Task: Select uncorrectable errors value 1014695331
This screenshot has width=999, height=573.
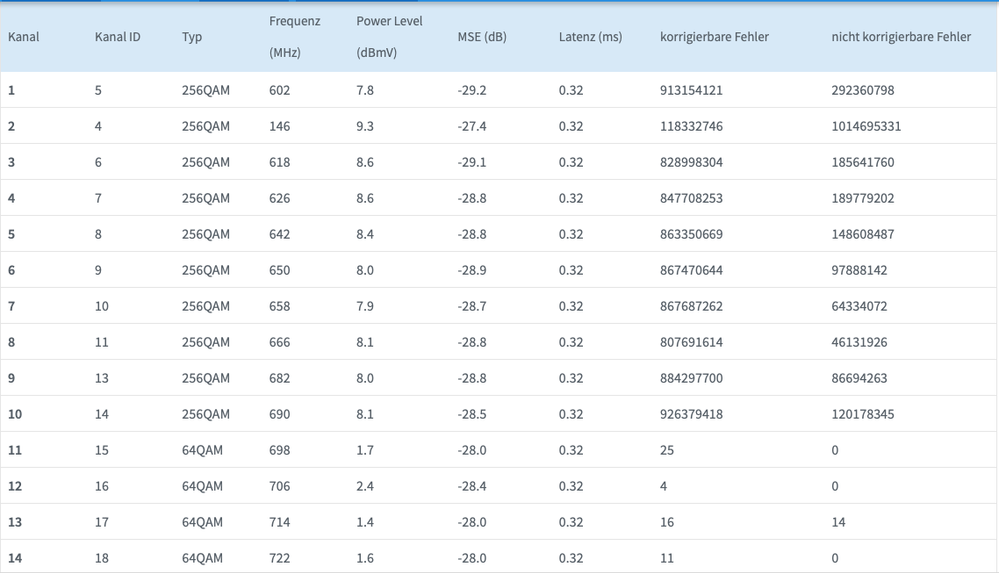Action: [866, 126]
